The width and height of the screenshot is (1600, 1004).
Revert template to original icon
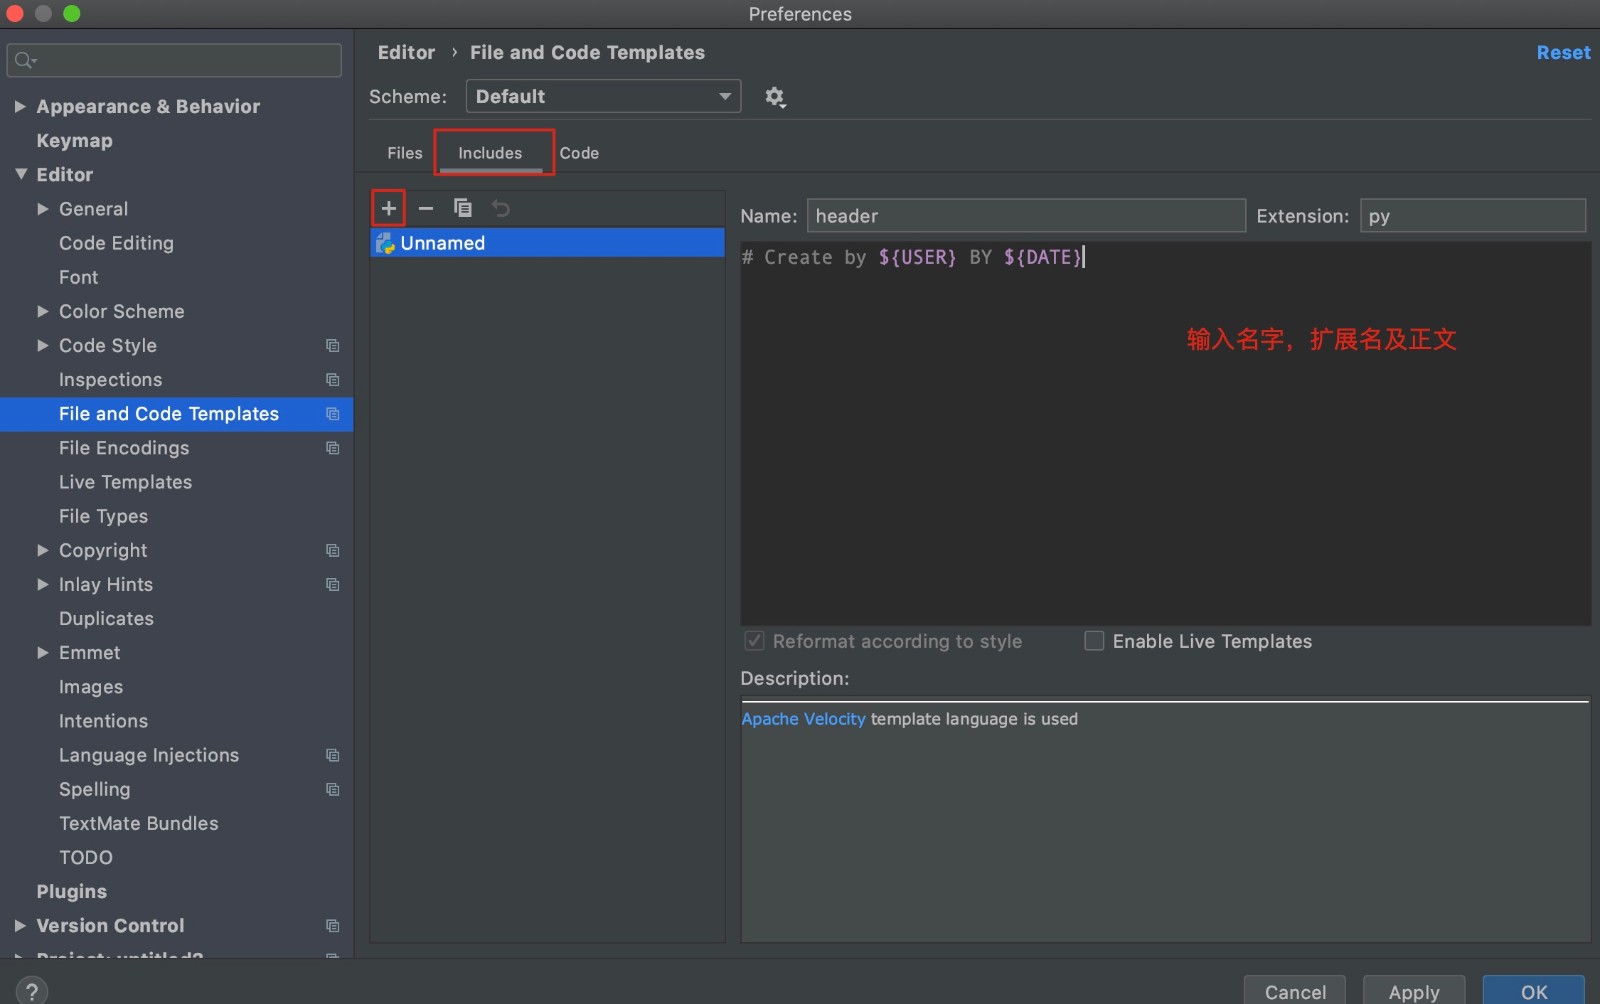pos(501,208)
